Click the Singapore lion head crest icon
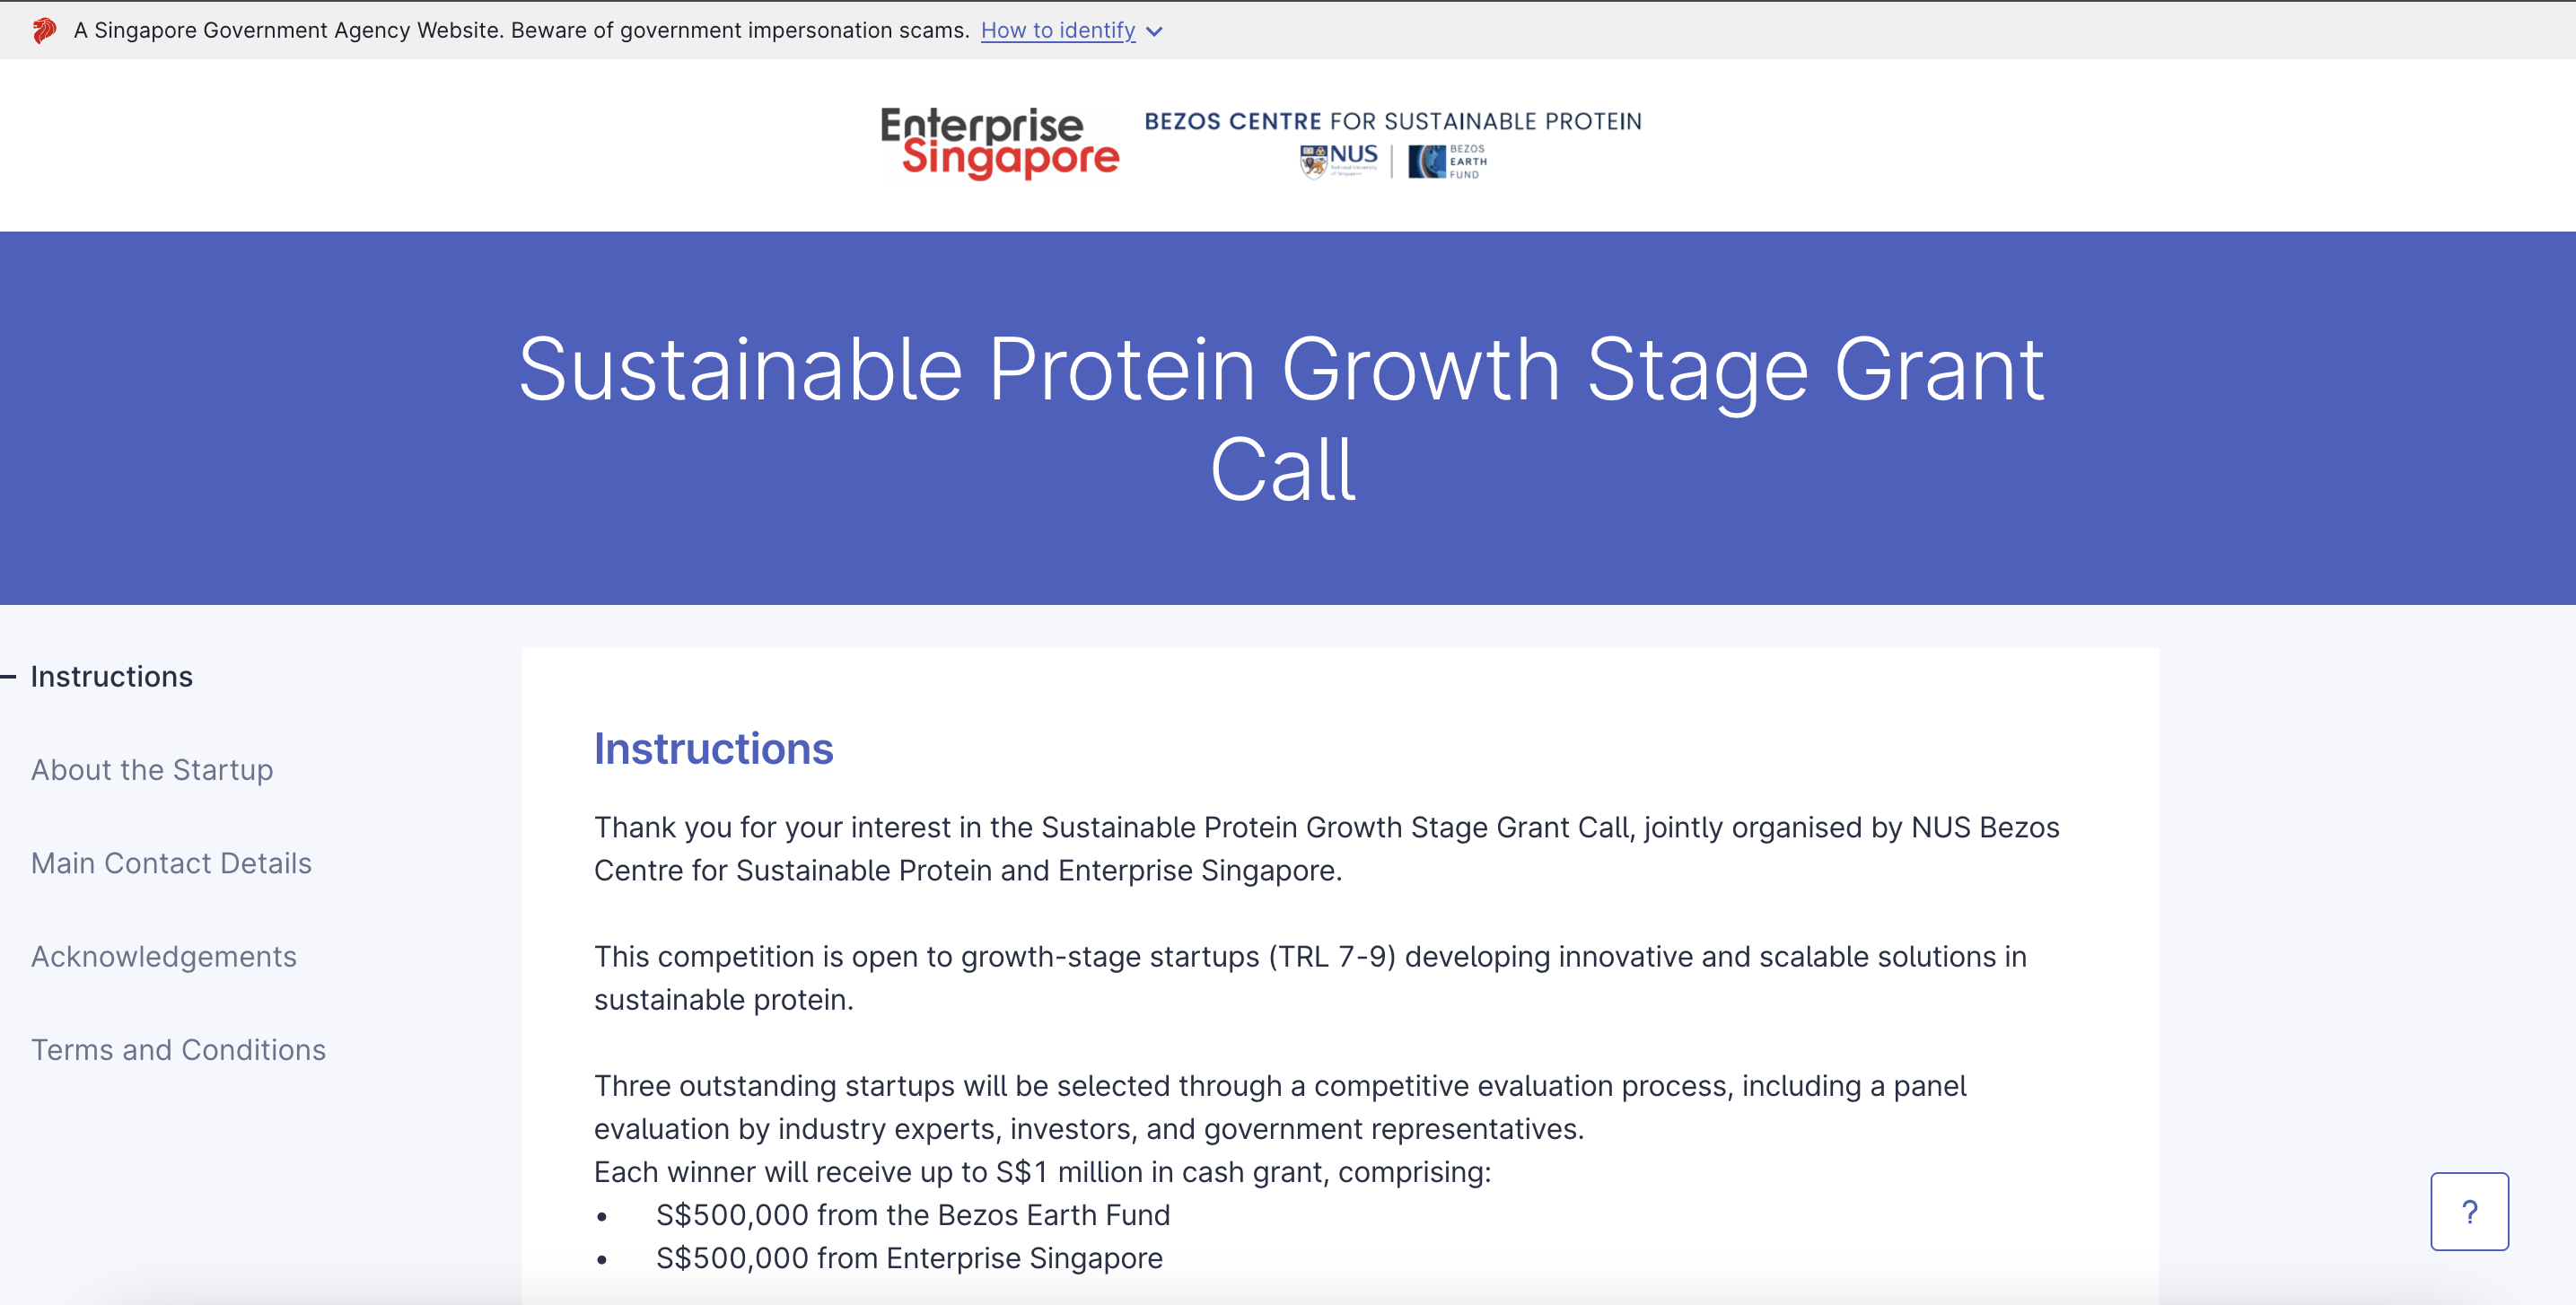Screen dimensions: 2576x1305 click(x=44, y=31)
